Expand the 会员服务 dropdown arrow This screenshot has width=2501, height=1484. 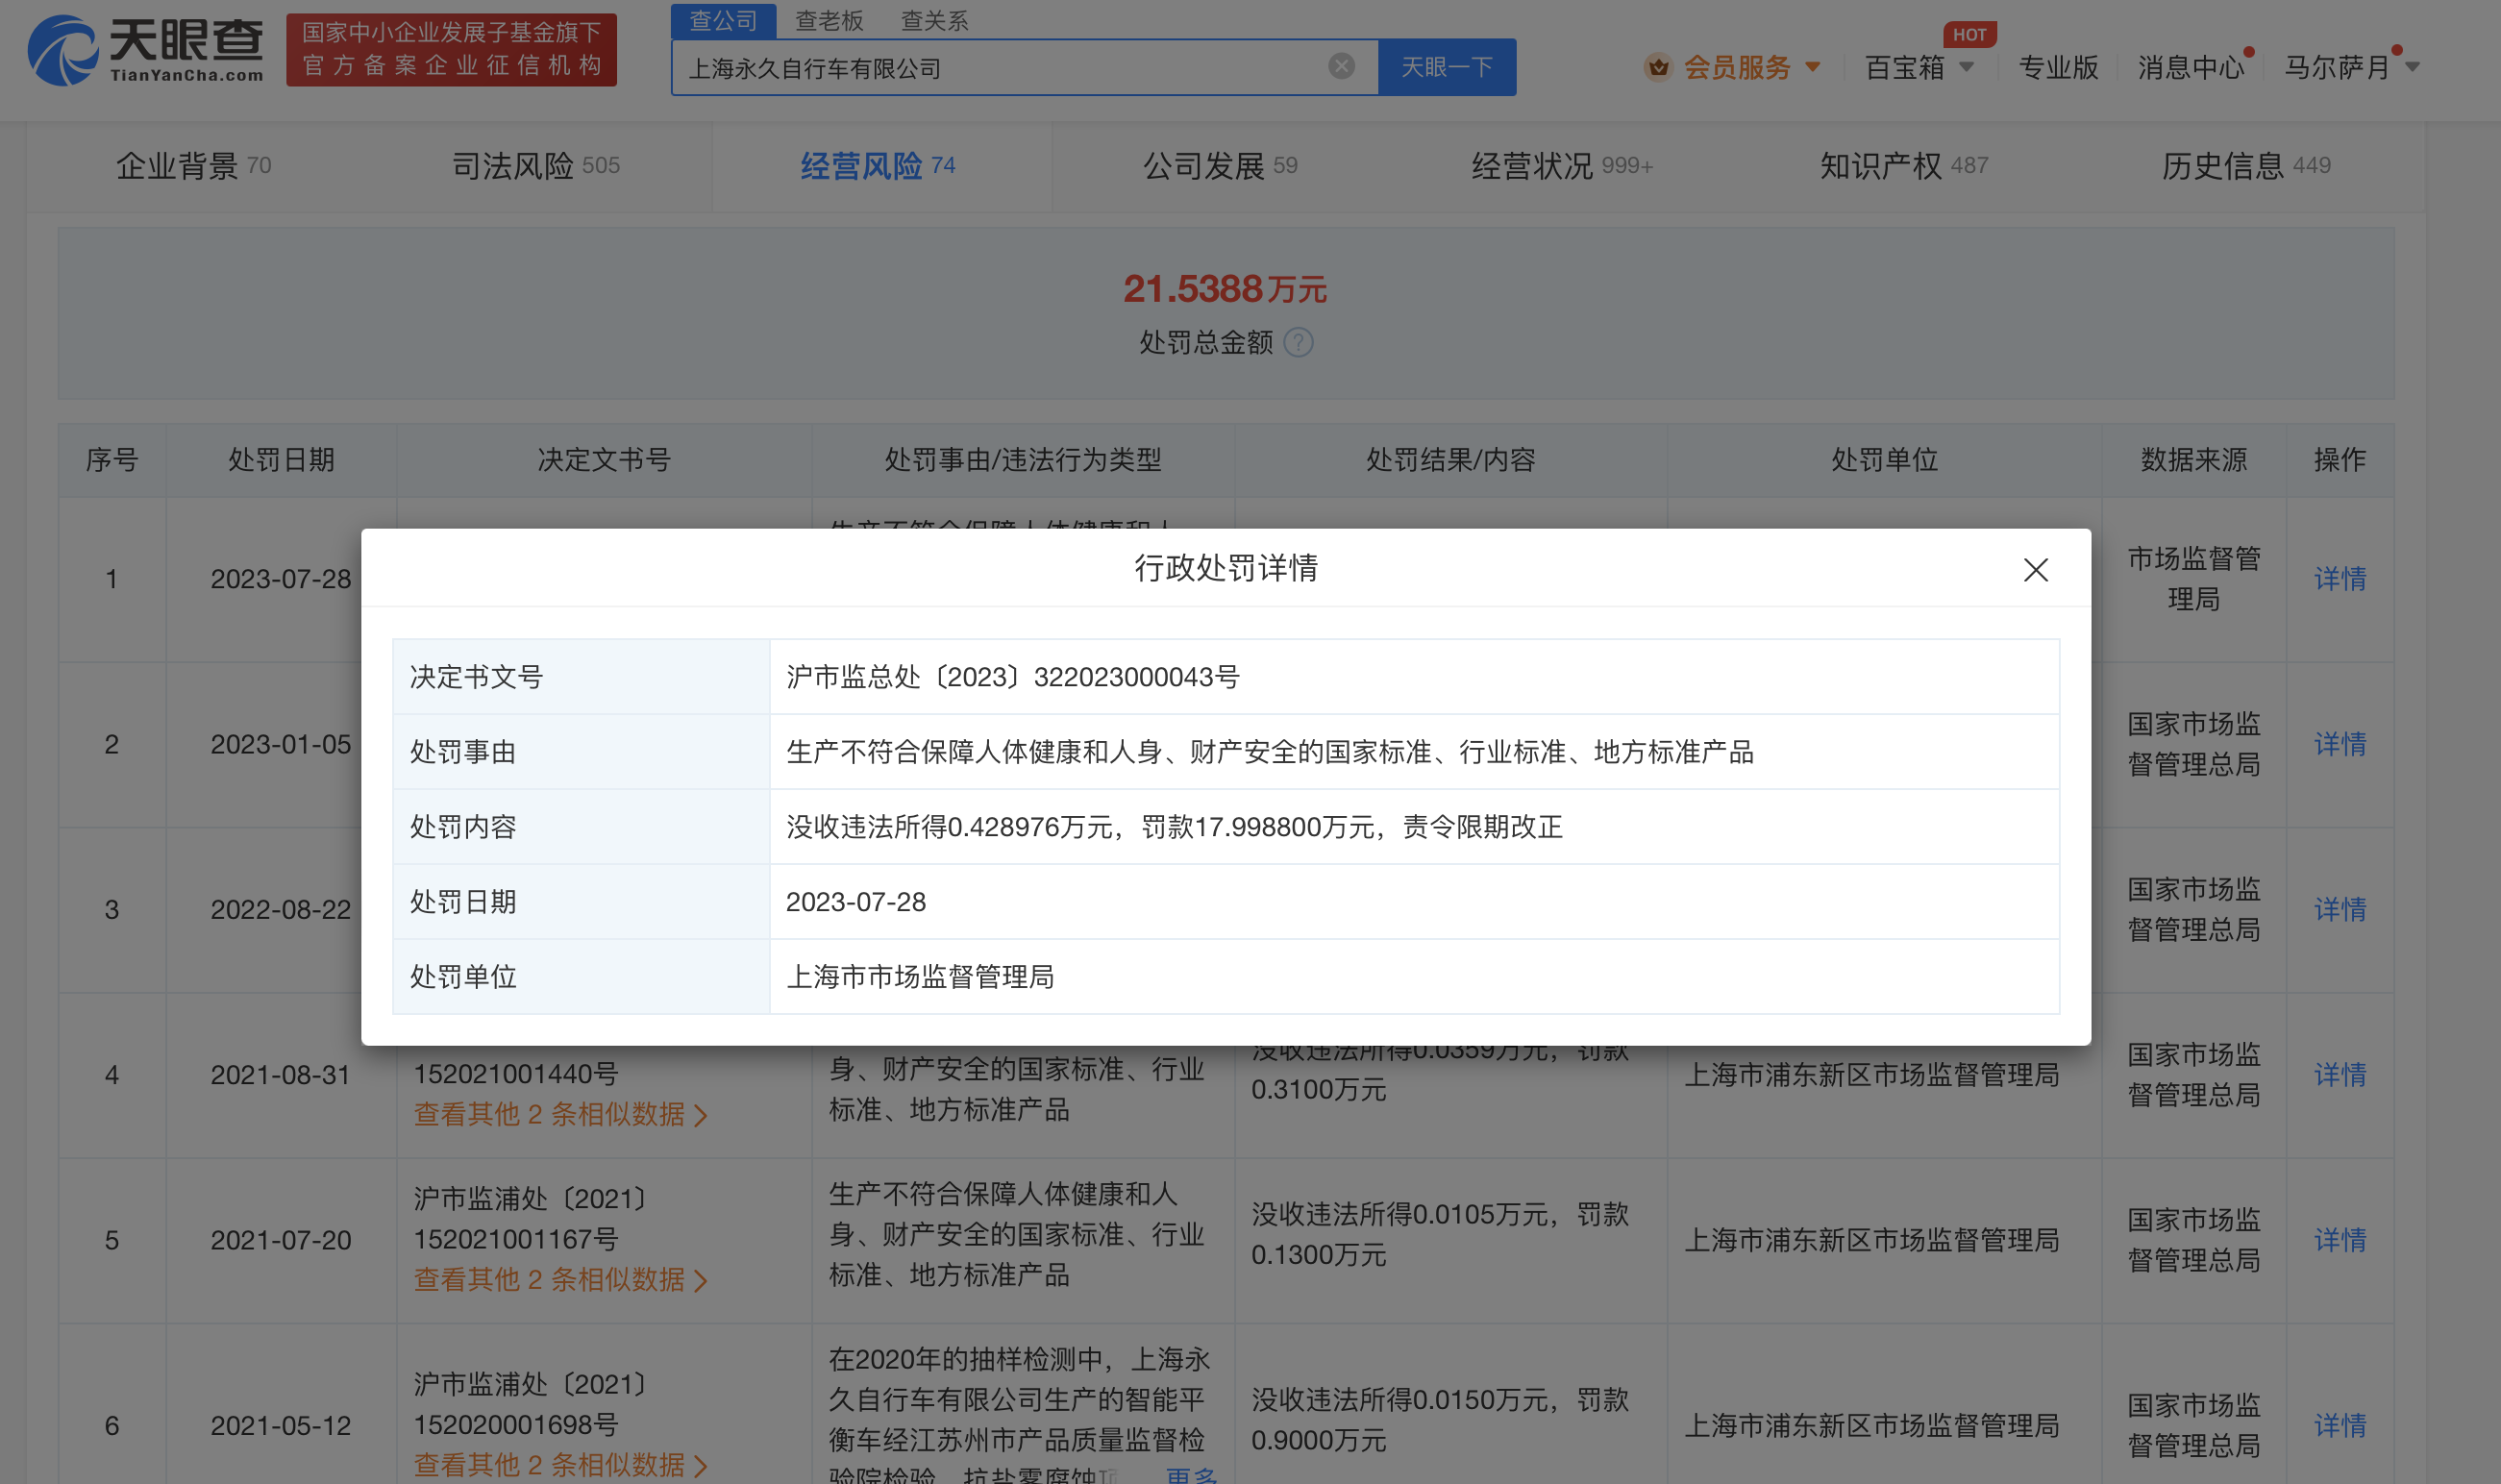point(1812,67)
